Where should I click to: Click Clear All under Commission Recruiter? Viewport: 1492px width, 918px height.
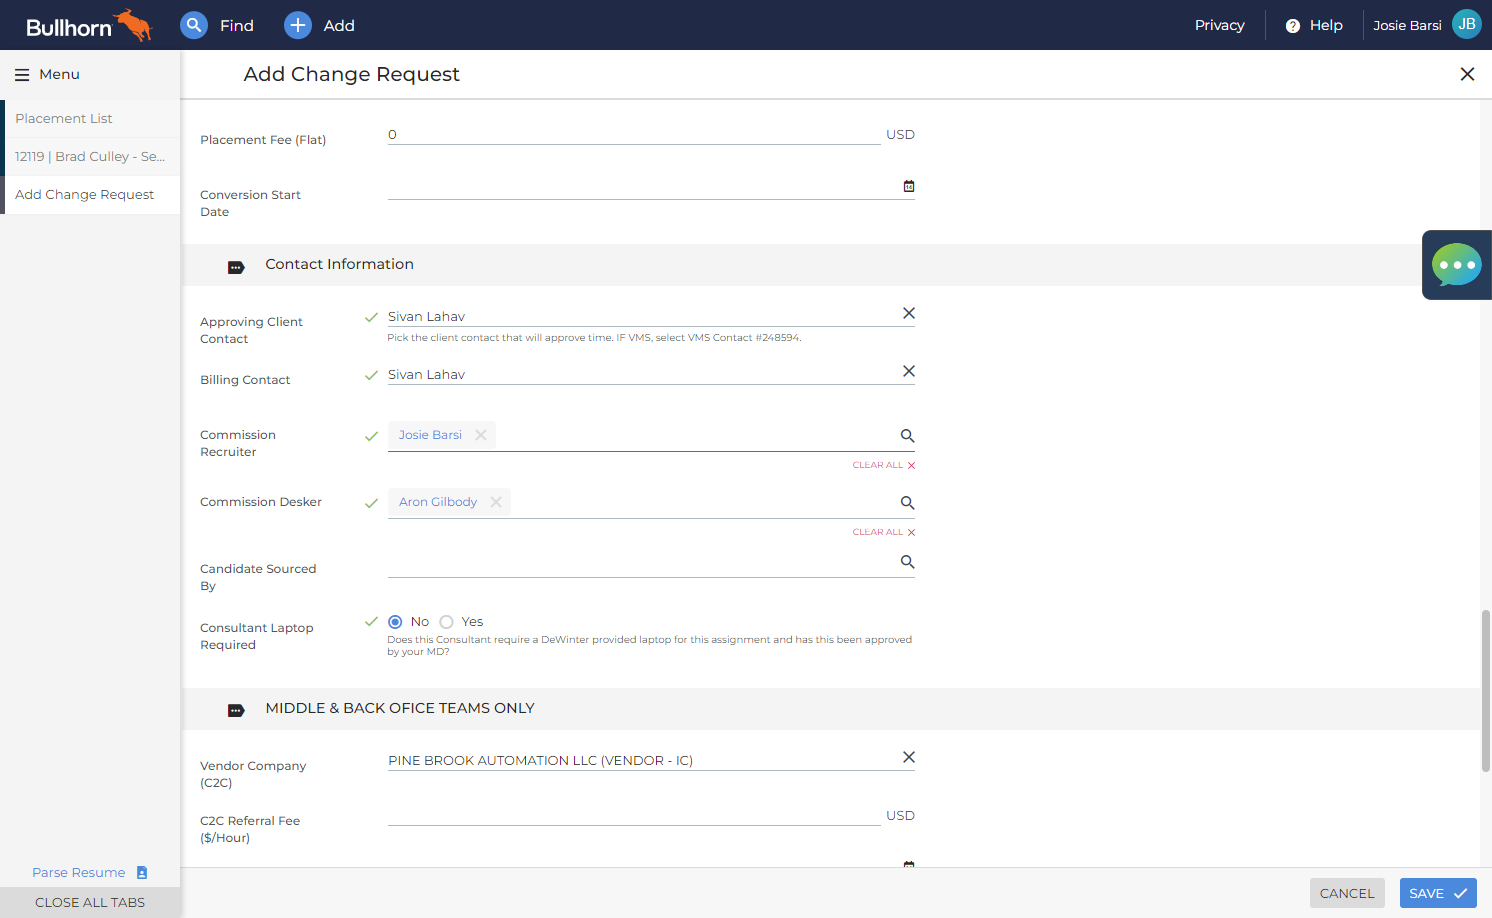pos(883,465)
